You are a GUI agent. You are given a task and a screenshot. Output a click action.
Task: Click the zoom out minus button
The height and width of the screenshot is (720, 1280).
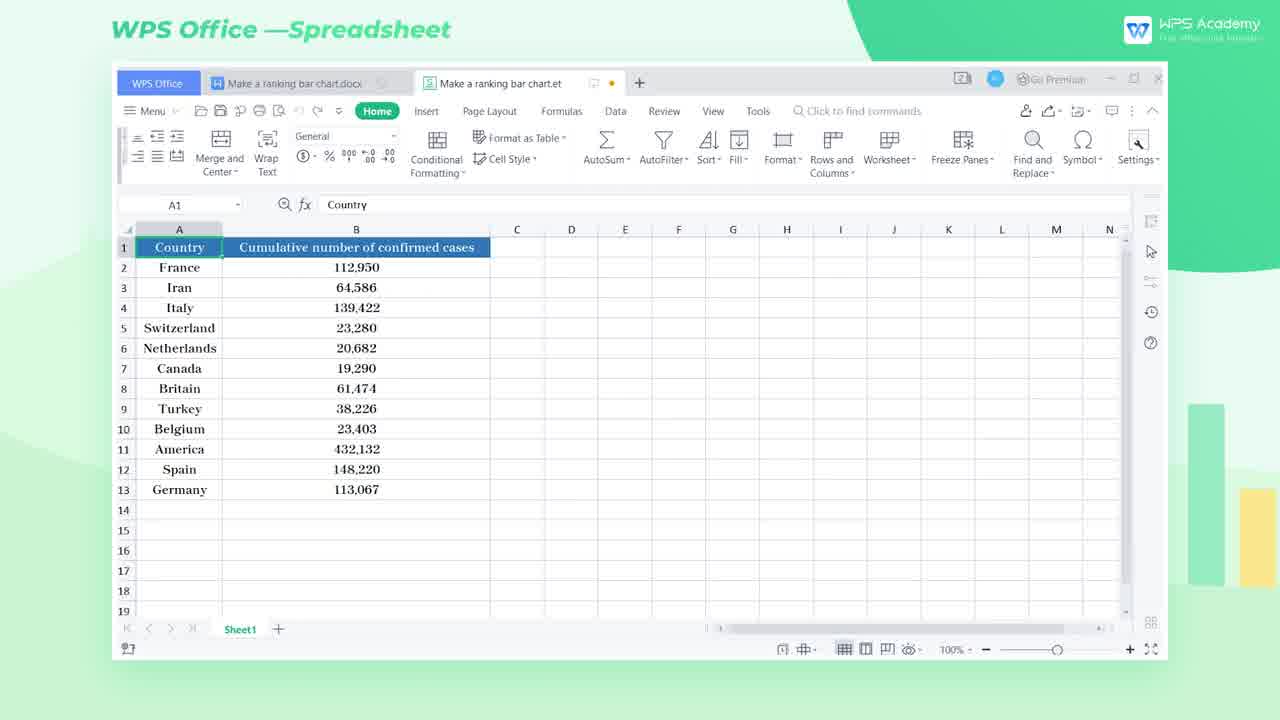point(986,650)
